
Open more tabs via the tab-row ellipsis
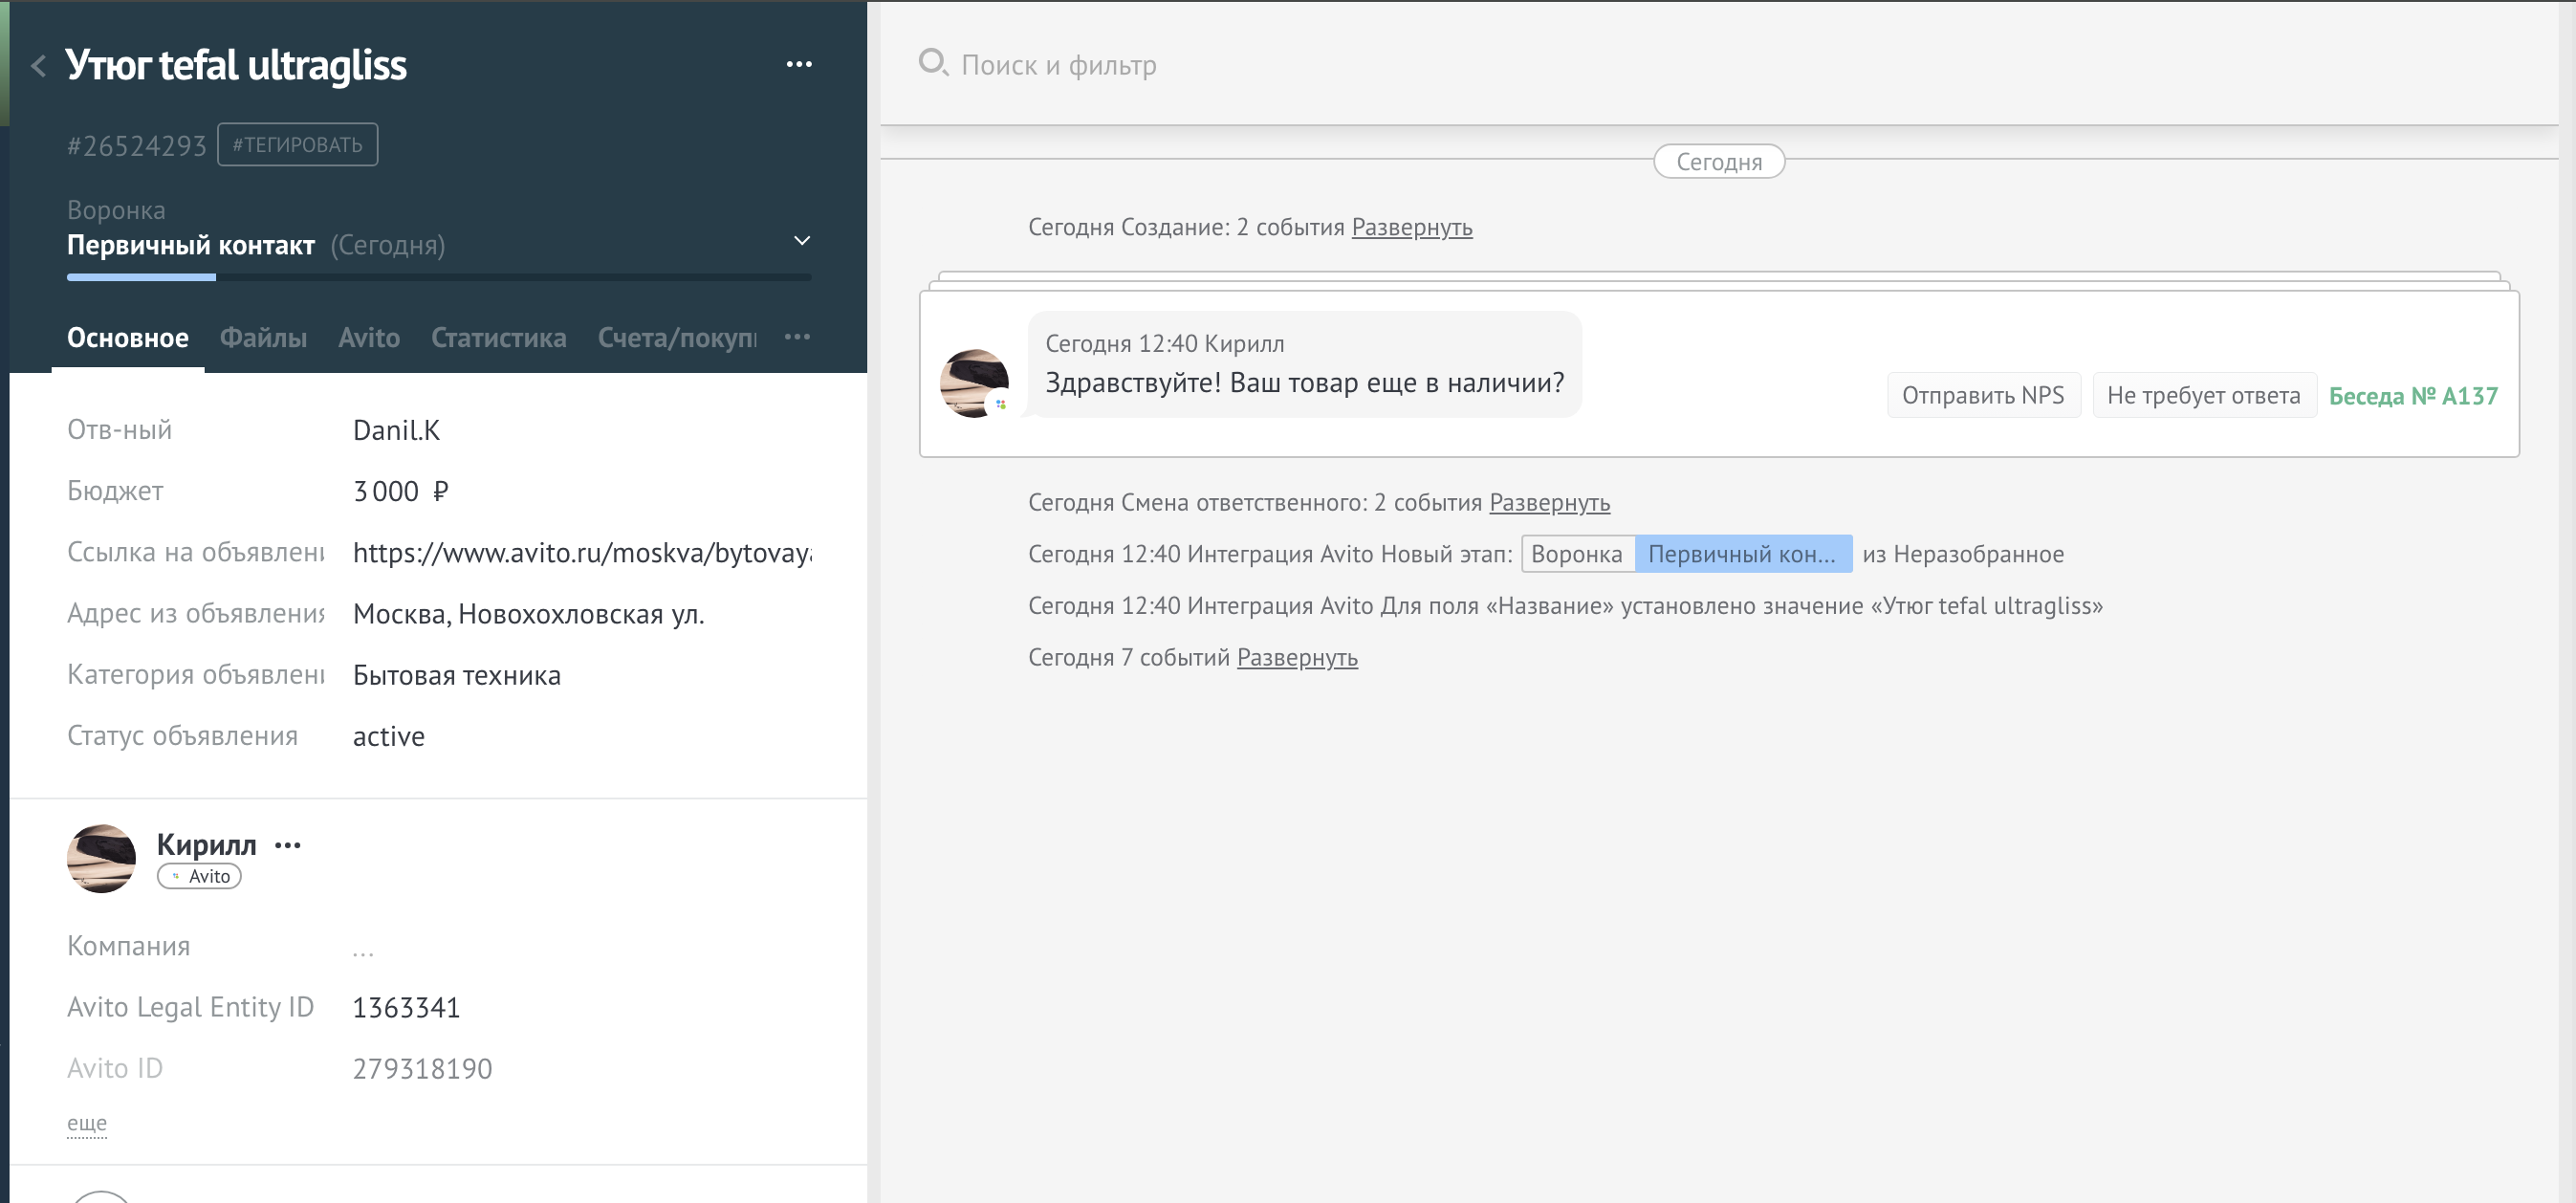tap(797, 337)
